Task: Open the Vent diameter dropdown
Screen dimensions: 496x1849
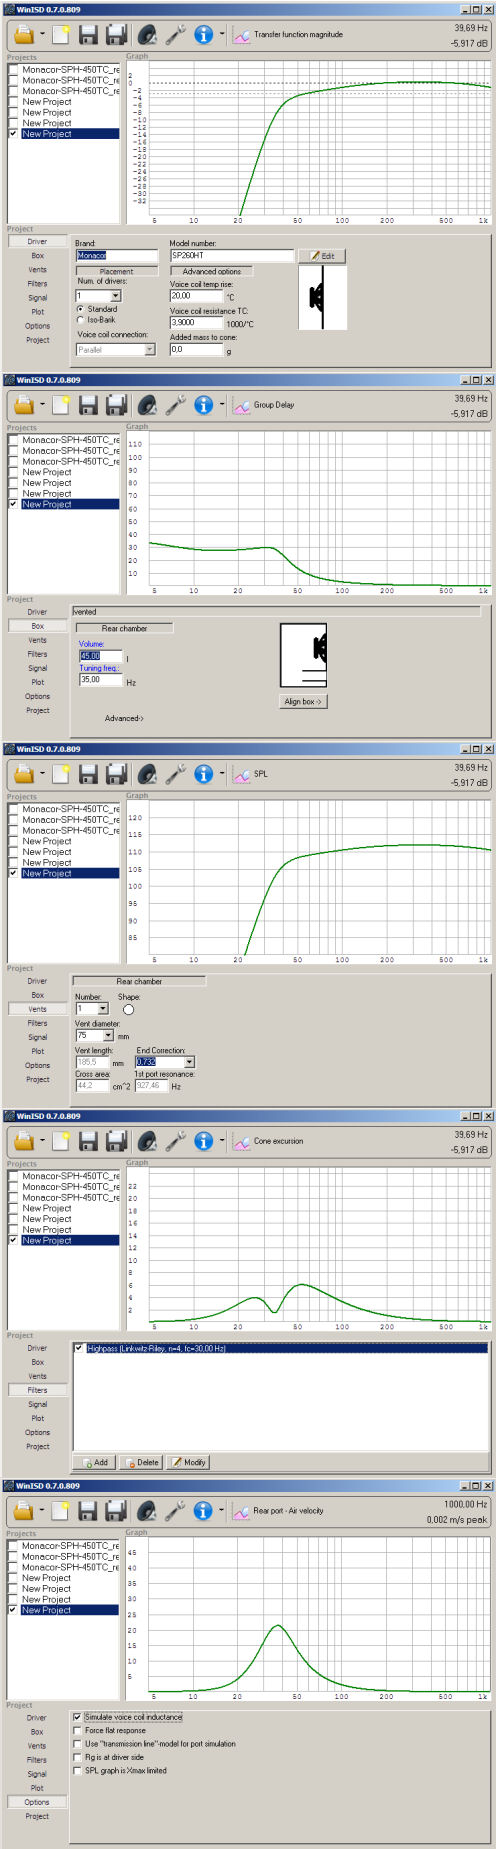Action: (x=108, y=1036)
